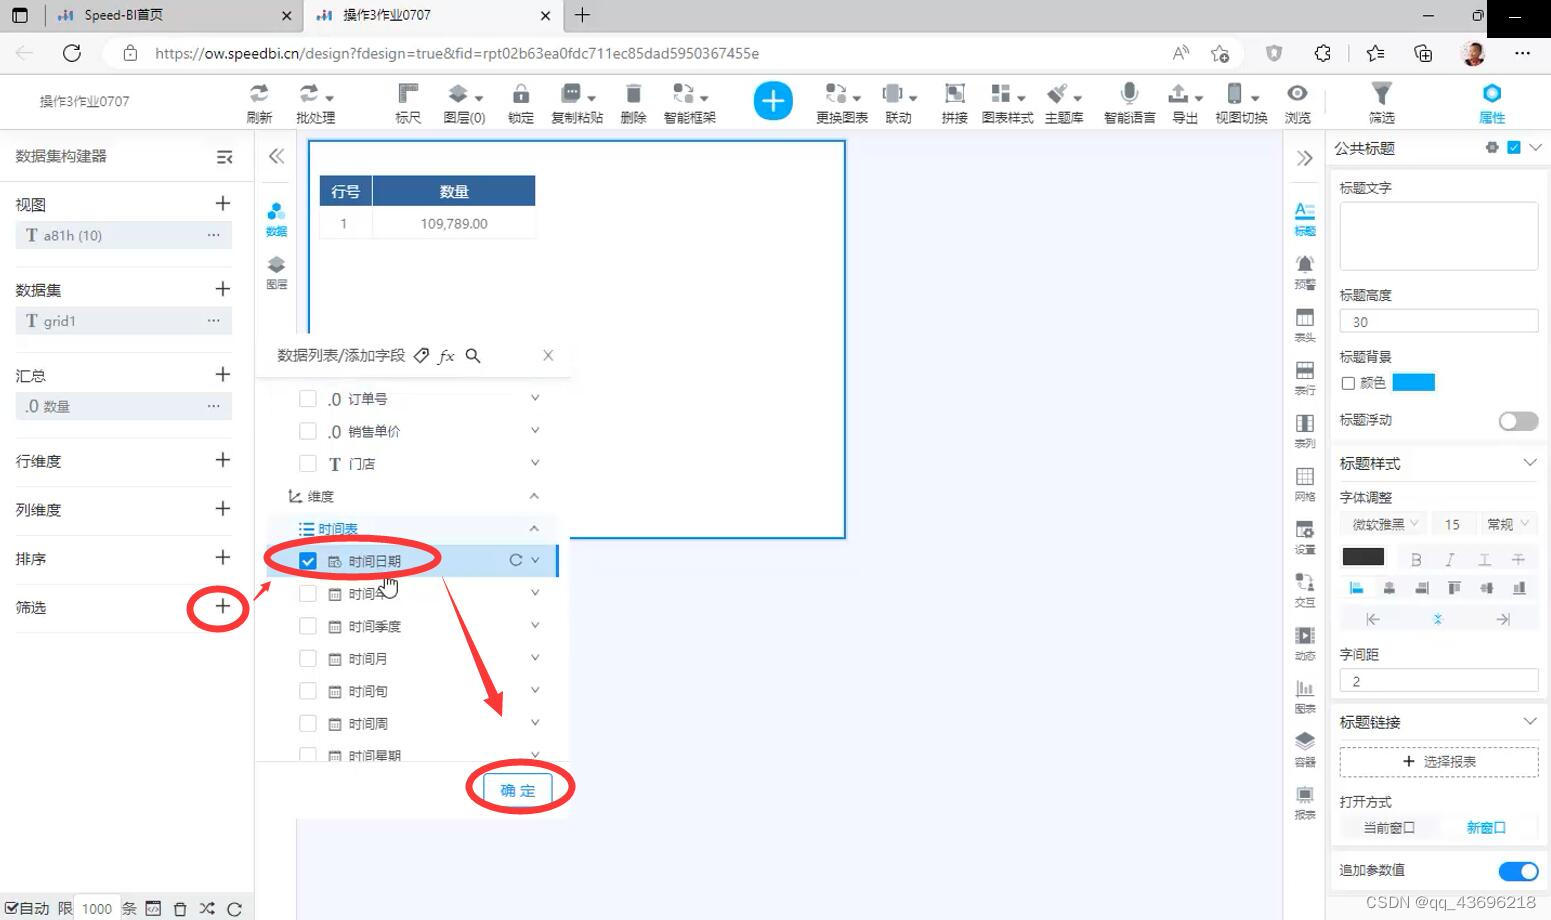The height and width of the screenshot is (920, 1551).
Task: Click the blue add chart plus button
Action: [x=772, y=101]
